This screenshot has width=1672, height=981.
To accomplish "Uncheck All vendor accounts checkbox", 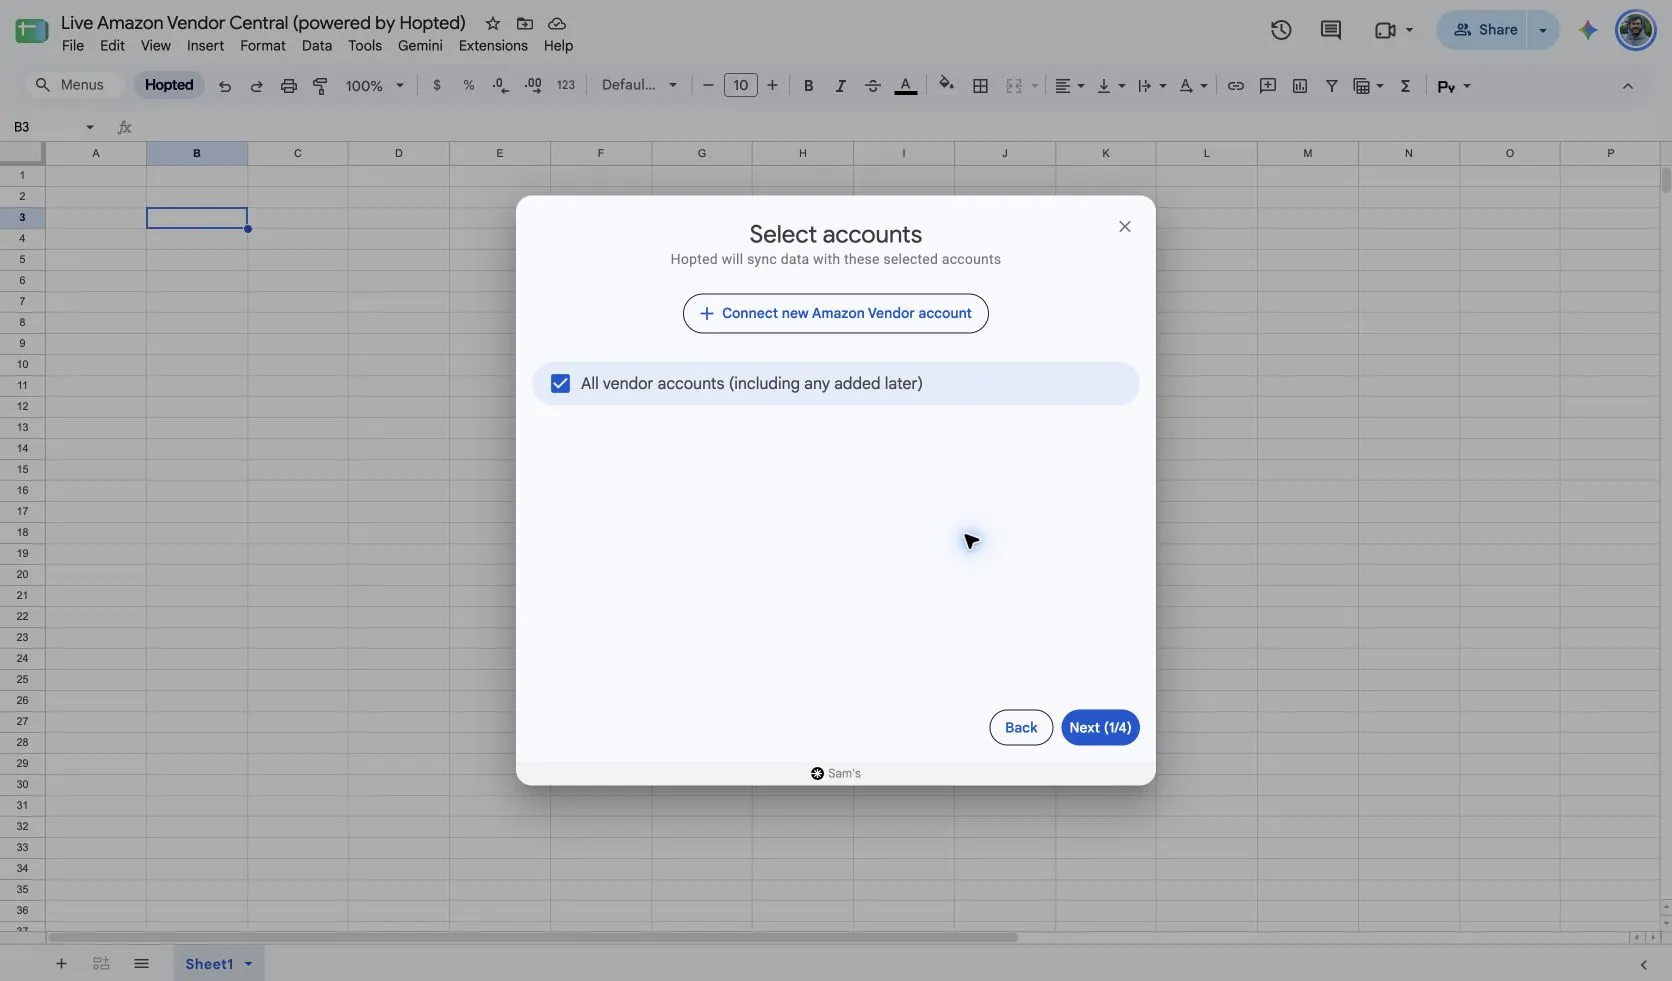I will (x=560, y=384).
